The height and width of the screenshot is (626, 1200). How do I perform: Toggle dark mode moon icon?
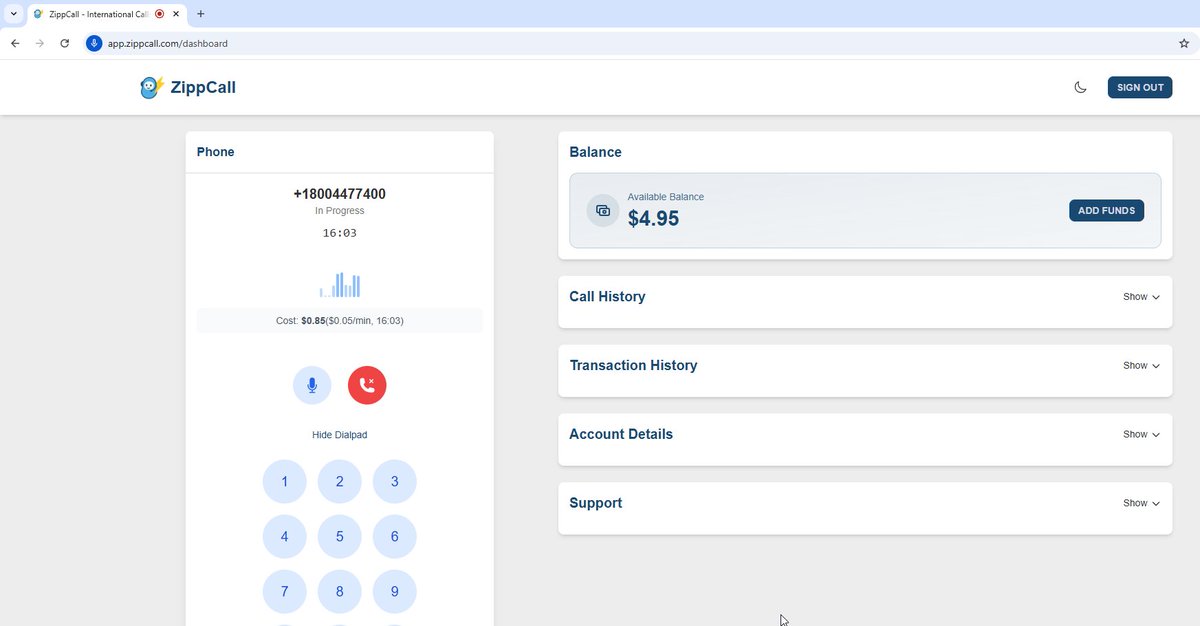pyautogui.click(x=1080, y=87)
